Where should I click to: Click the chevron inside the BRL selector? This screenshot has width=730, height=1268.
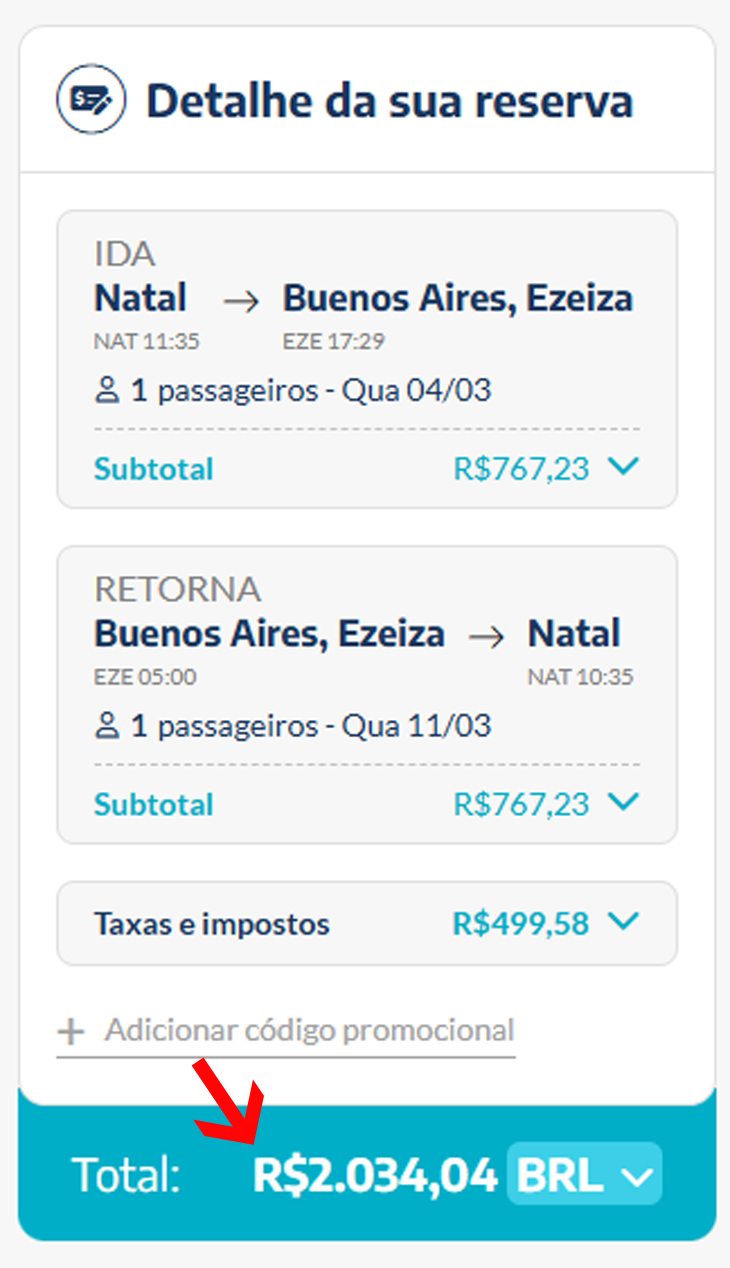(x=636, y=1178)
